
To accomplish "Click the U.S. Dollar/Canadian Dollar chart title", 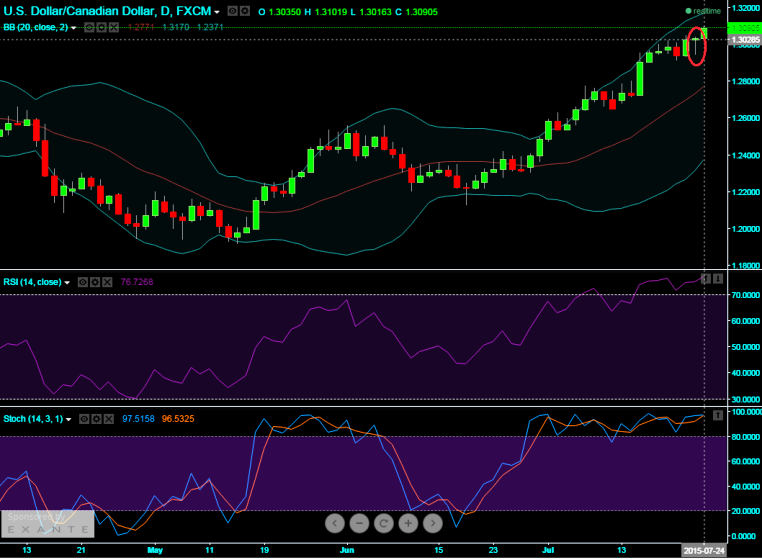I will [107, 11].
